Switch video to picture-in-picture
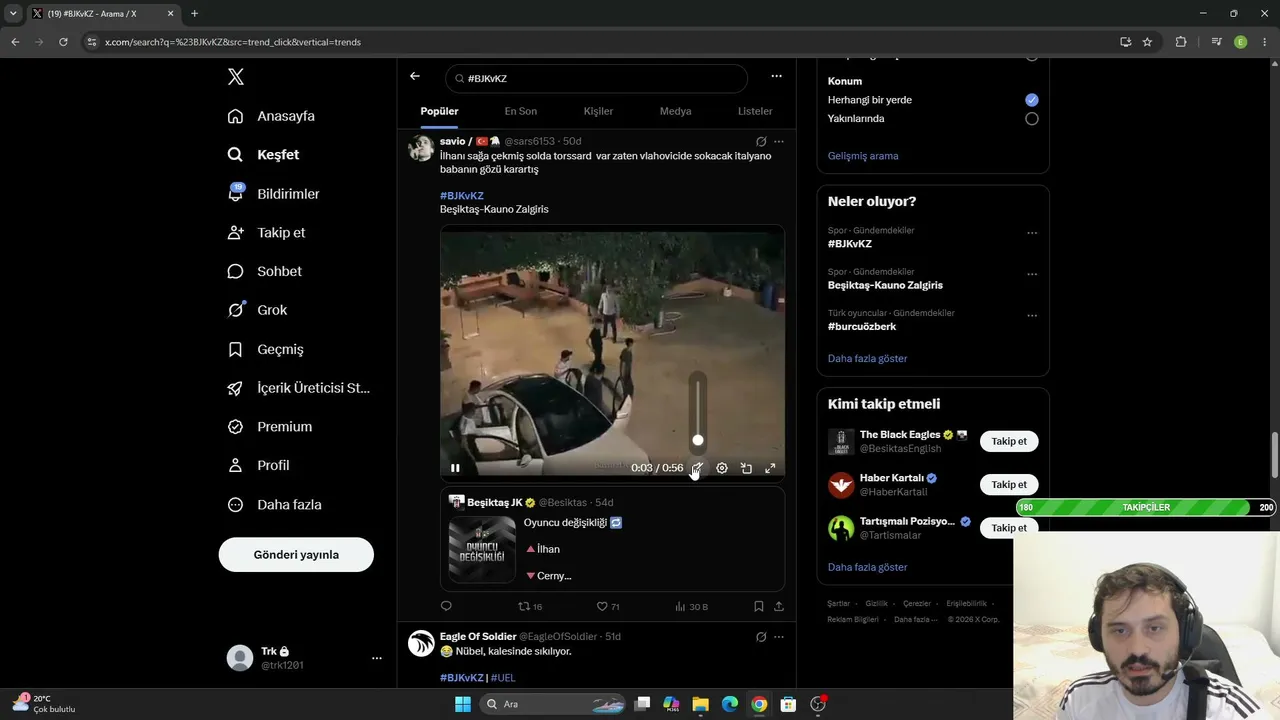This screenshot has width=1280, height=720. 746,468
